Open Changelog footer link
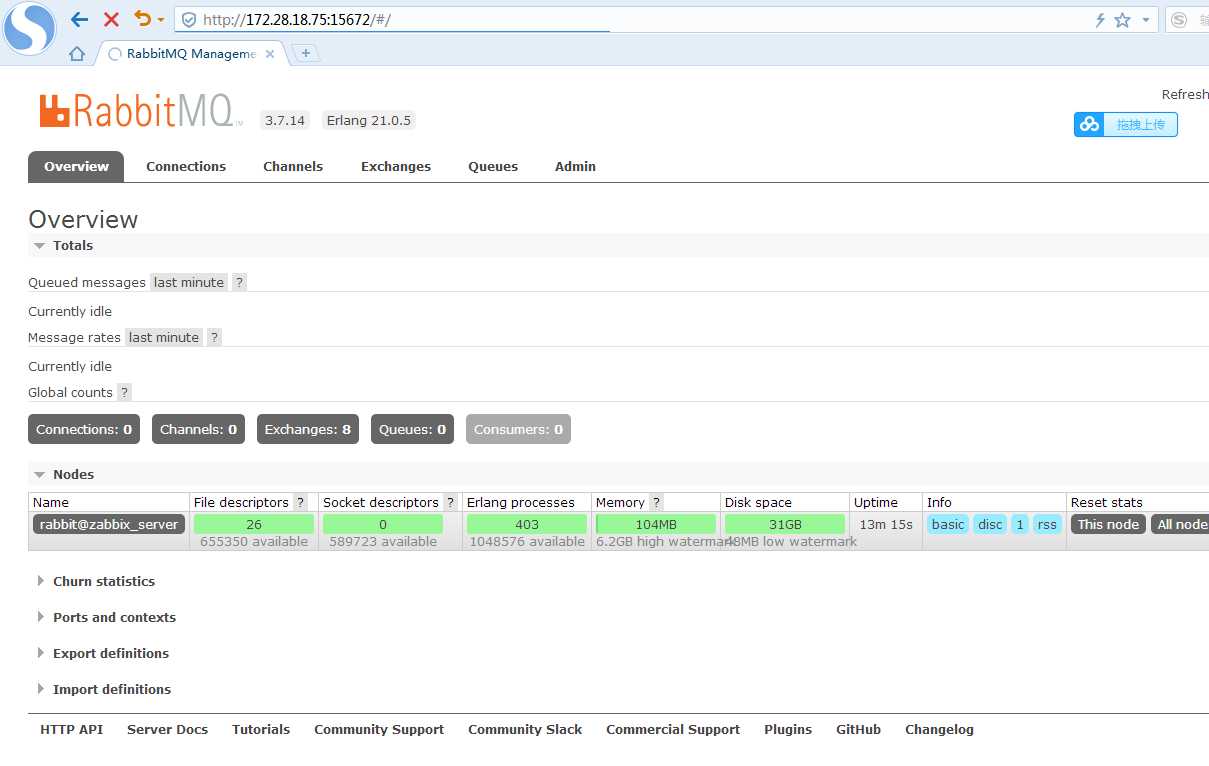 tap(939, 730)
